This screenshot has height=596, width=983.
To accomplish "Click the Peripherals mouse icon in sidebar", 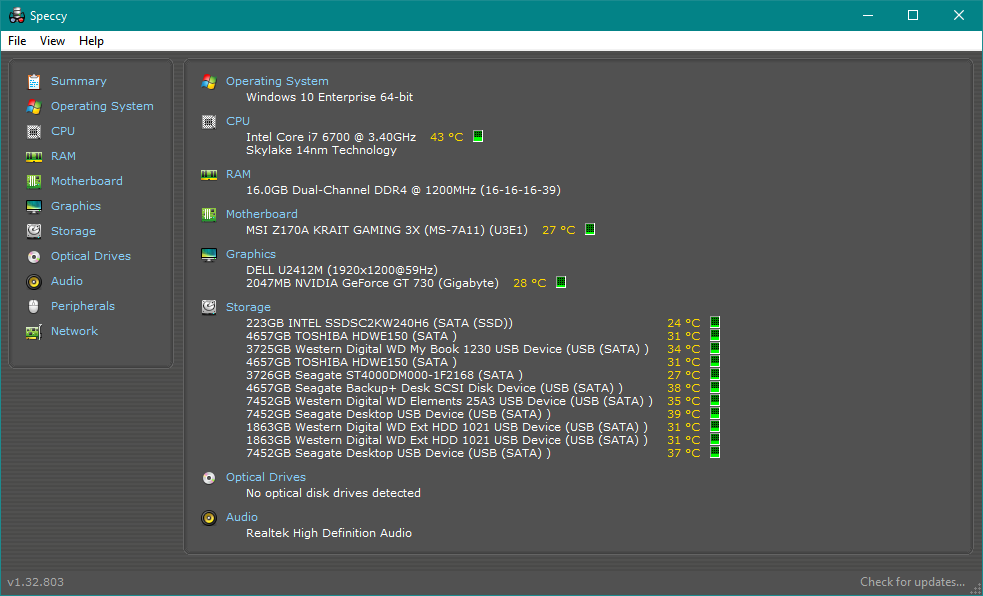I will [x=34, y=306].
